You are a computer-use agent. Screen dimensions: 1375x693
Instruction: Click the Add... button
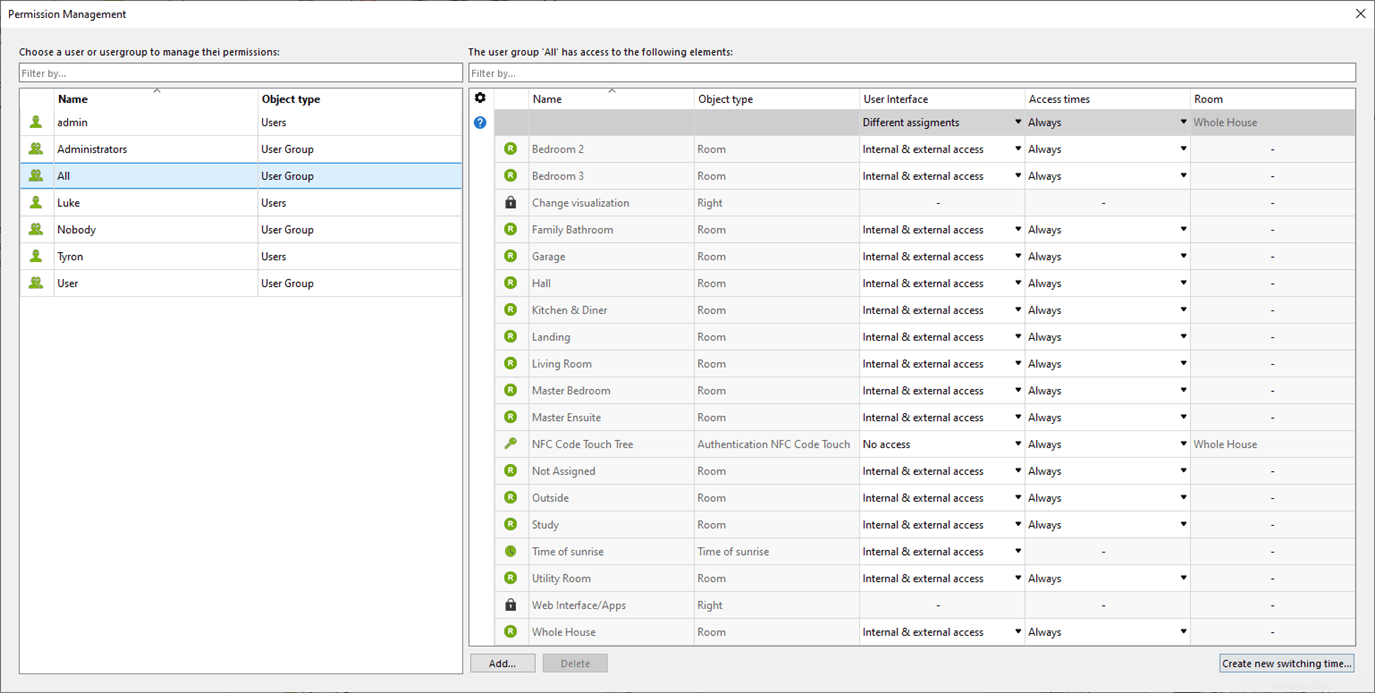point(503,663)
